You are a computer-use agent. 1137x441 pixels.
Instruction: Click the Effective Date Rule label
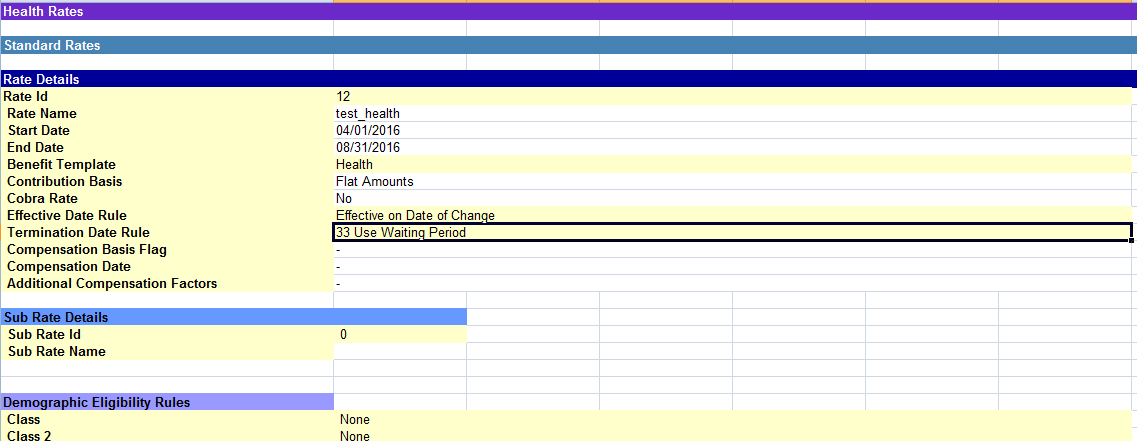pos(167,215)
